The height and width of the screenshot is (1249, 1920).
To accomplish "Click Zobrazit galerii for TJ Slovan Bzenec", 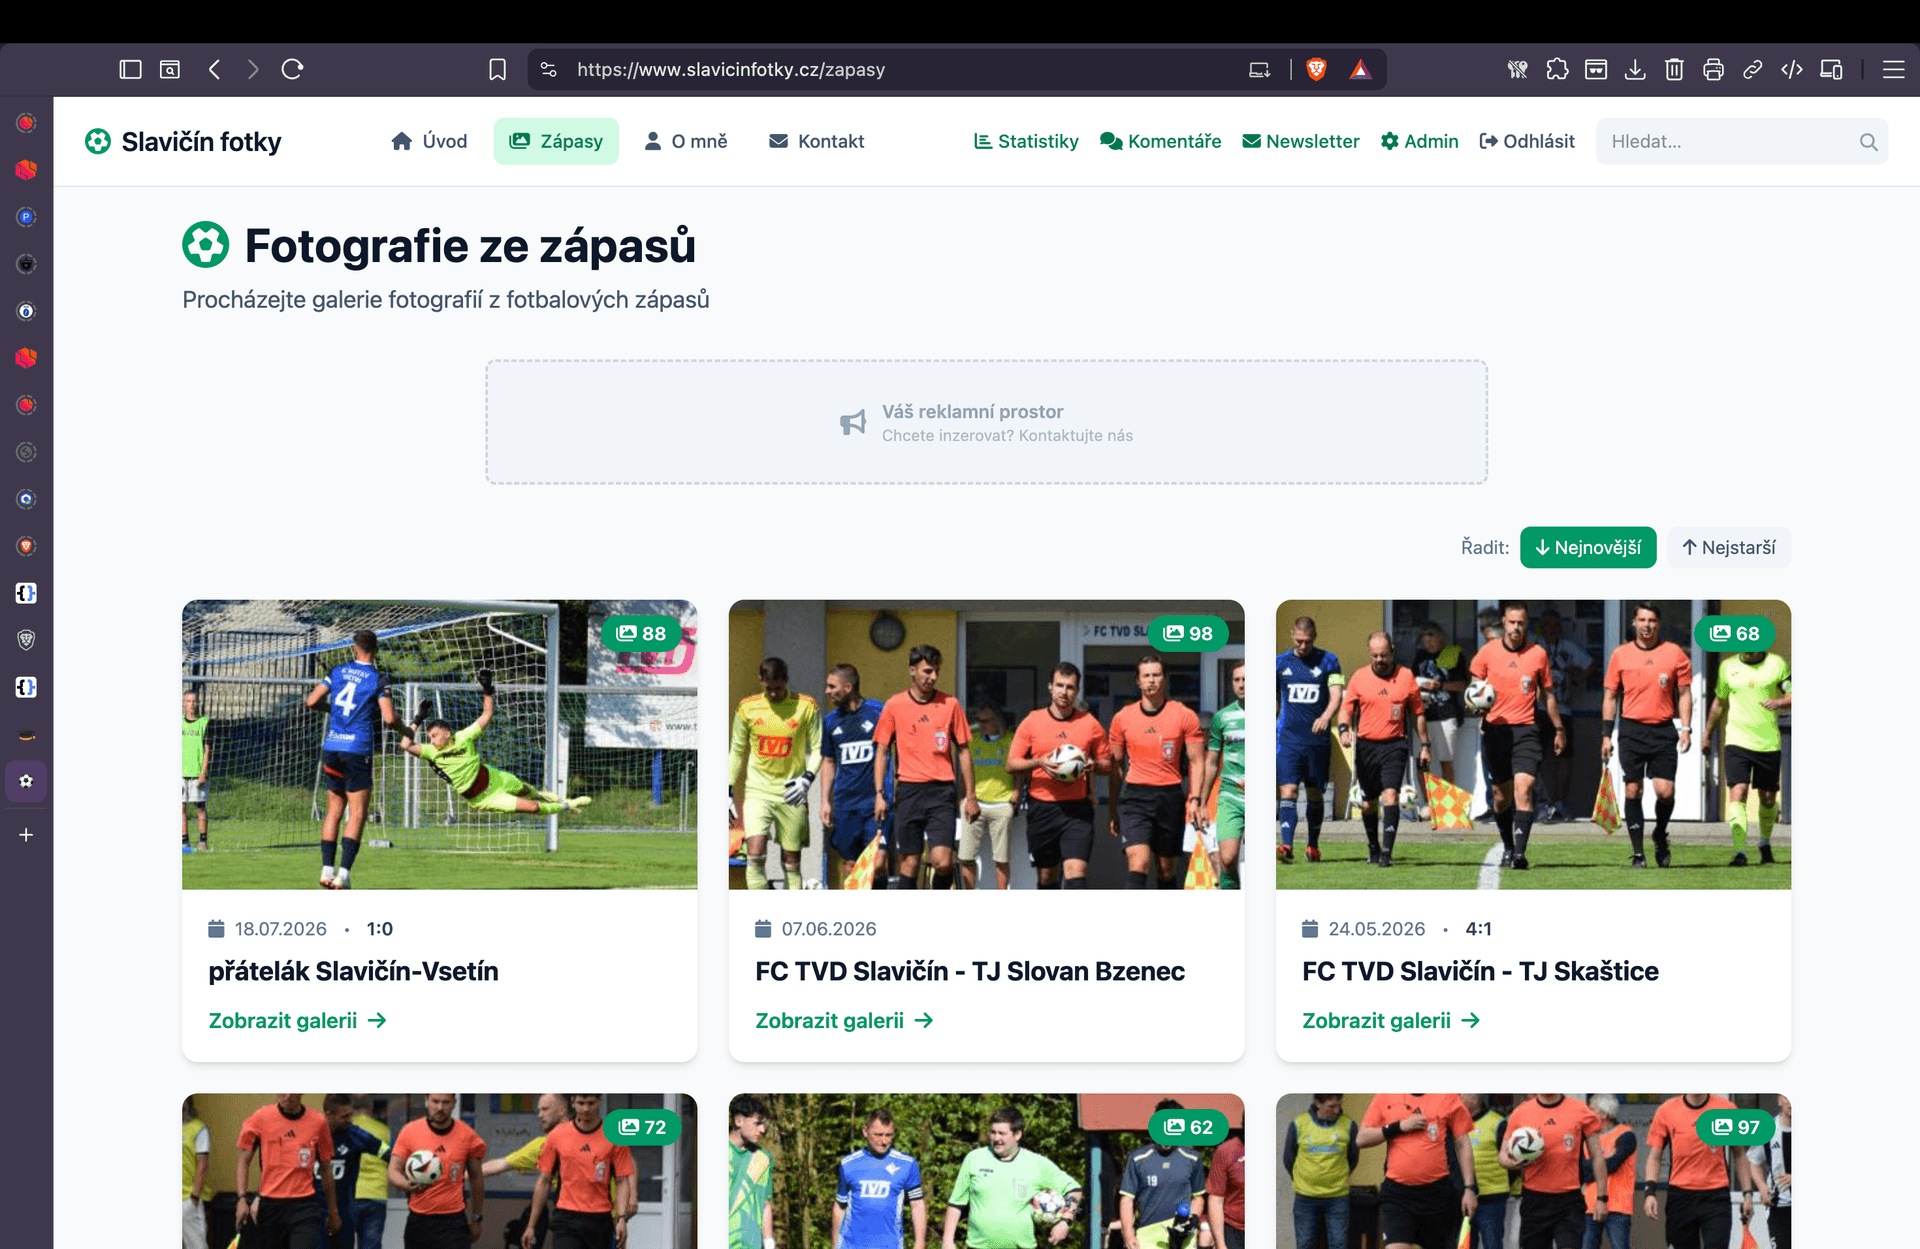I will pos(844,1020).
